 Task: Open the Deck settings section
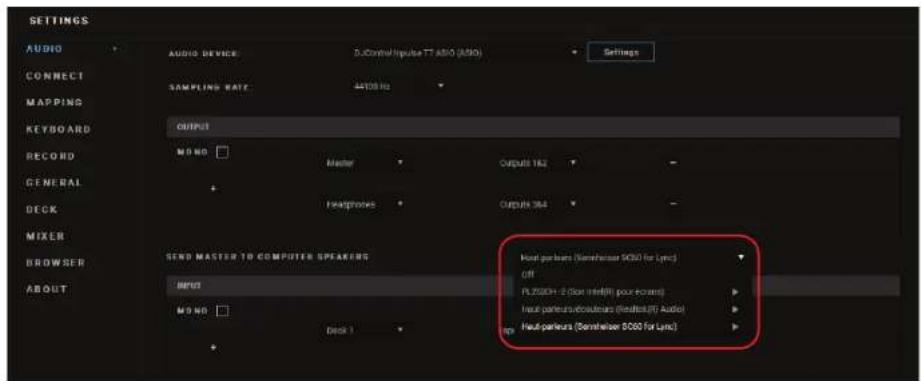[x=42, y=210]
